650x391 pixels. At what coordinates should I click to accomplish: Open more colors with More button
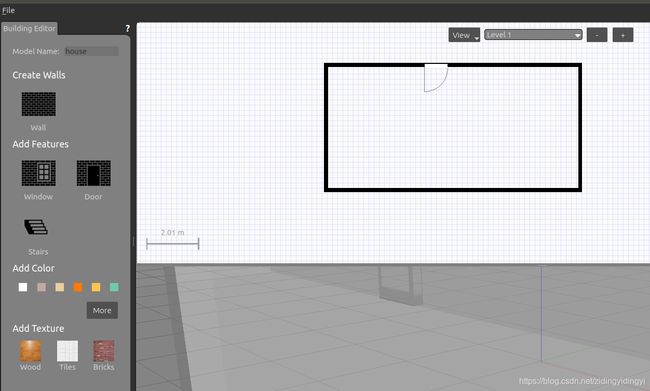tap(102, 310)
